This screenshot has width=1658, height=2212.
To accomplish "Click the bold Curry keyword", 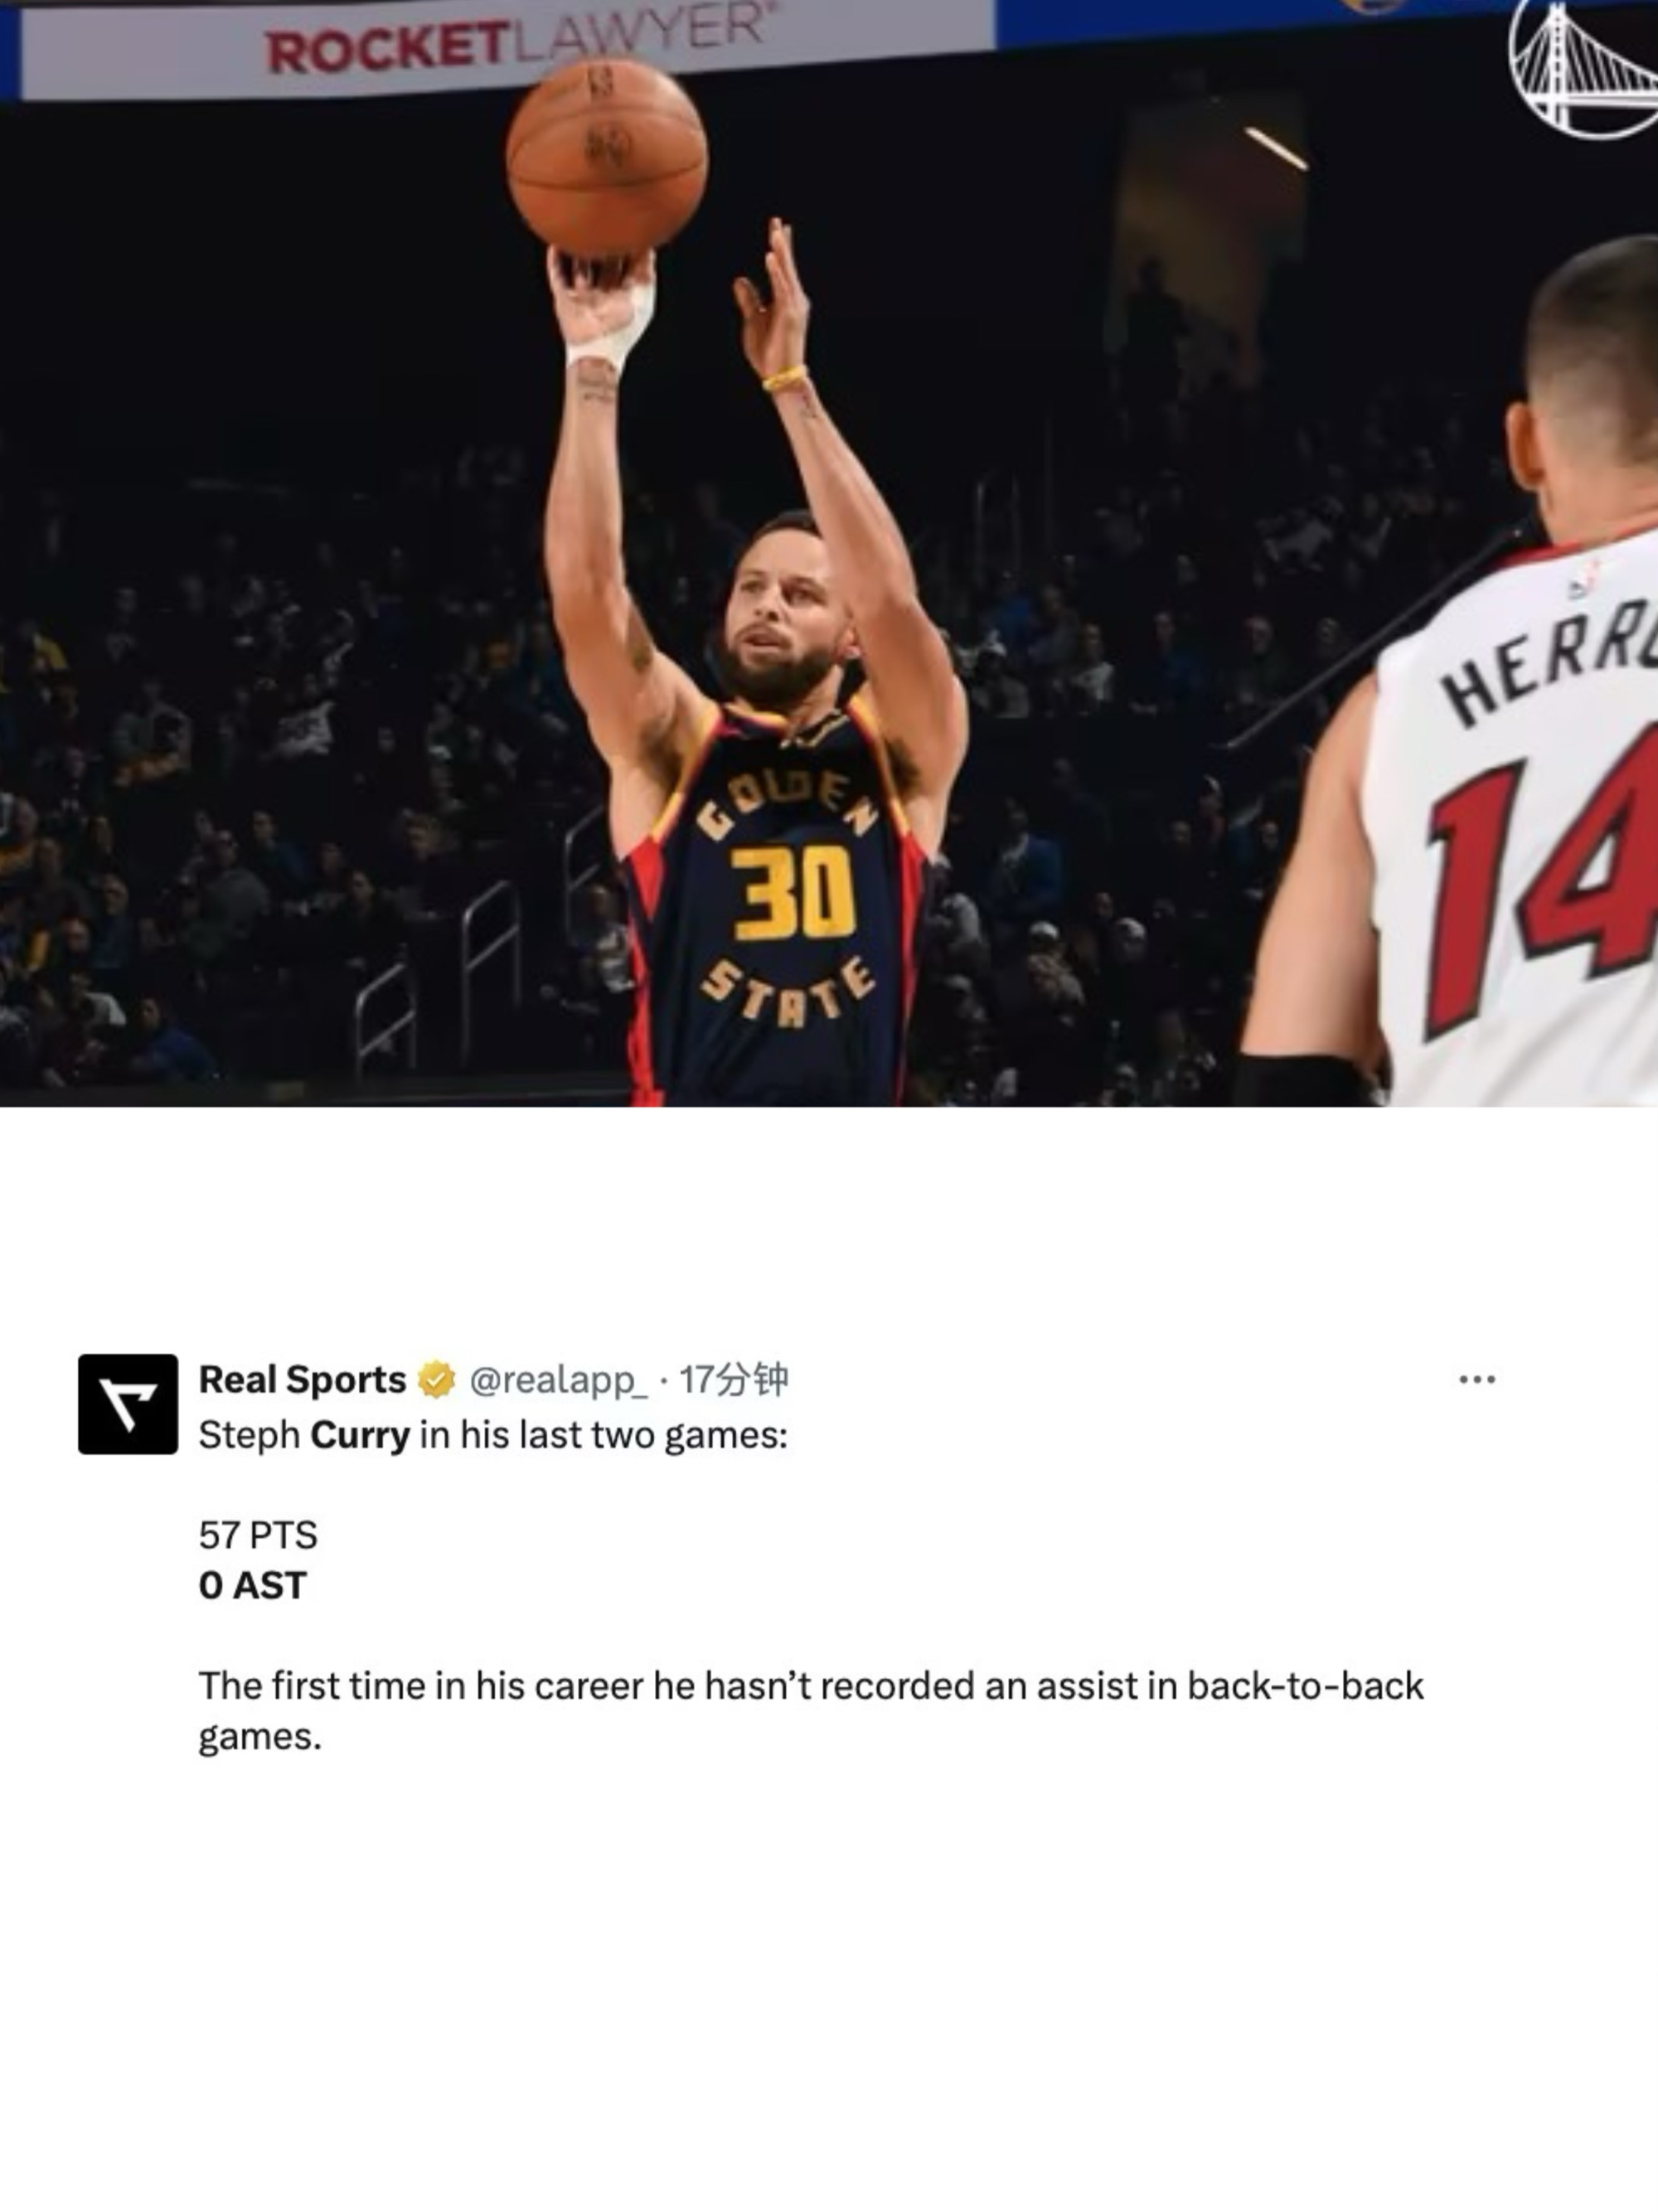I will pyautogui.click(x=360, y=1435).
